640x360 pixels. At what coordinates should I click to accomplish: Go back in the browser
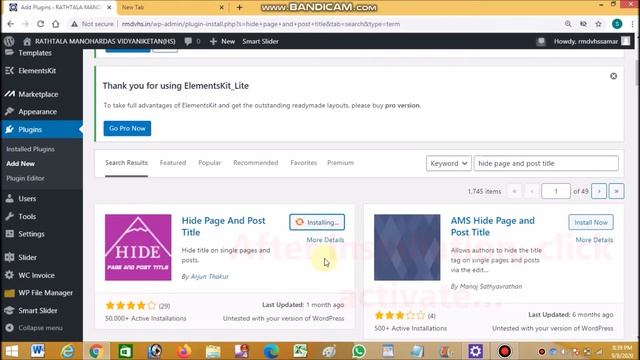11,24
